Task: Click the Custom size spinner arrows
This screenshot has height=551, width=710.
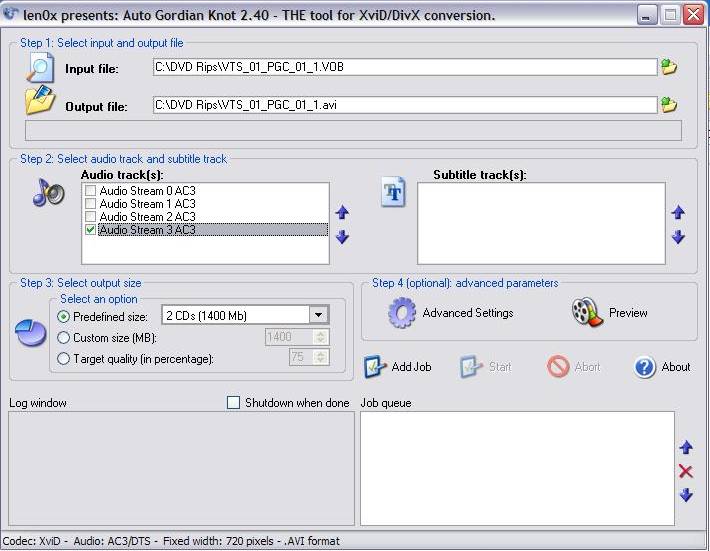Action: tap(321, 337)
